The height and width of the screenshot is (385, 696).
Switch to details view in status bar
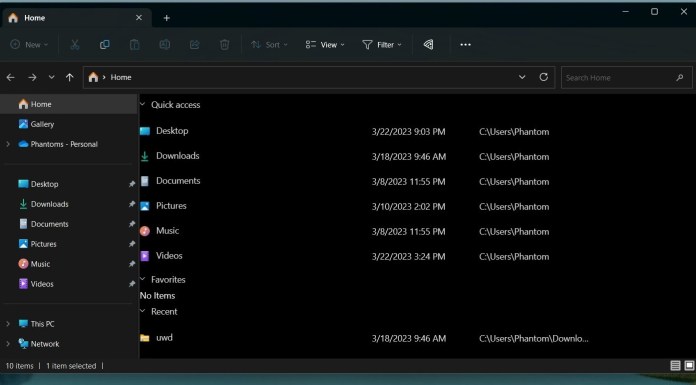(x=675, y=365)
